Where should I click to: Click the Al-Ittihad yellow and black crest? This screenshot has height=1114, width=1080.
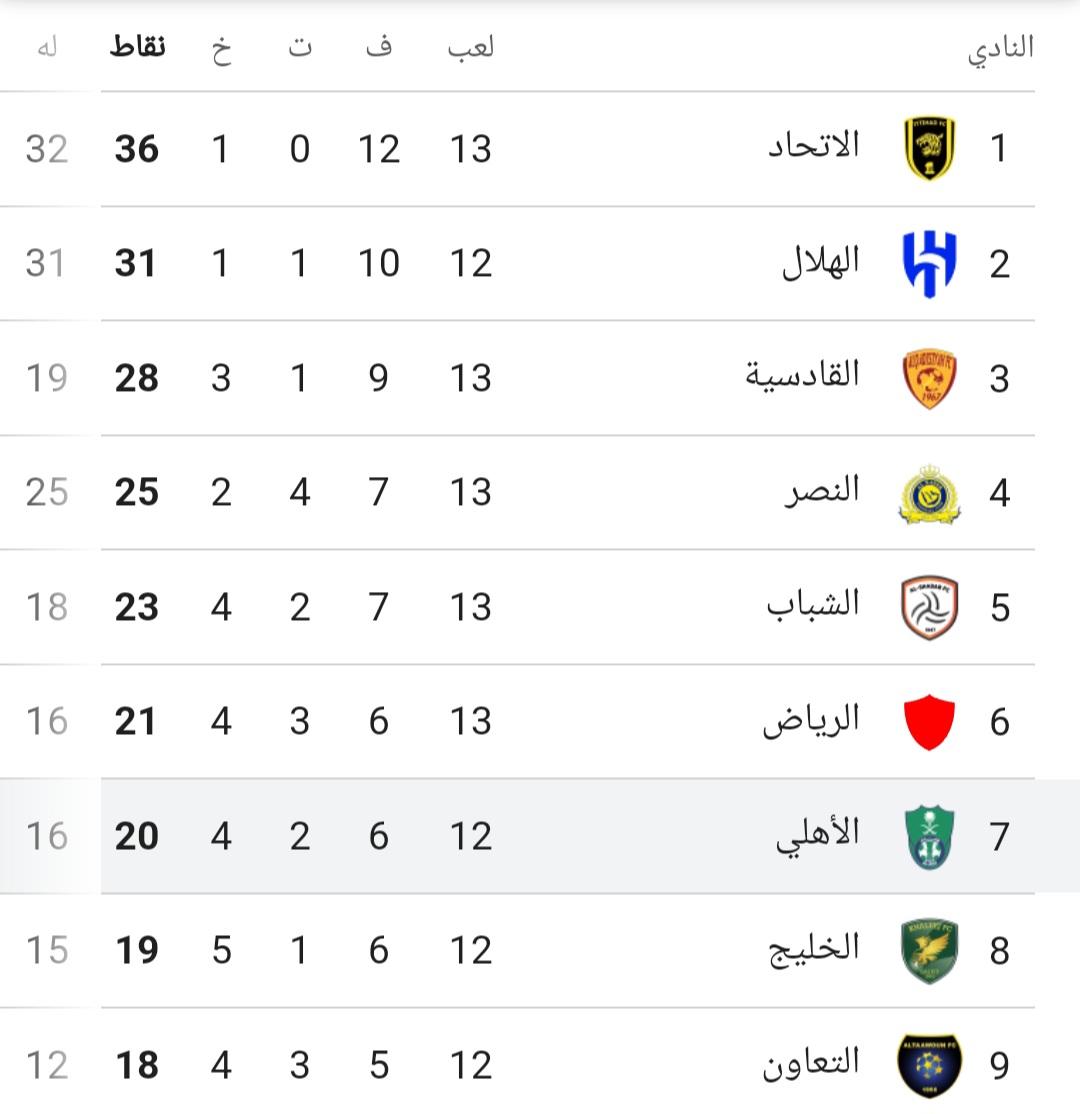pyautogui.click(x=929, y=148)
